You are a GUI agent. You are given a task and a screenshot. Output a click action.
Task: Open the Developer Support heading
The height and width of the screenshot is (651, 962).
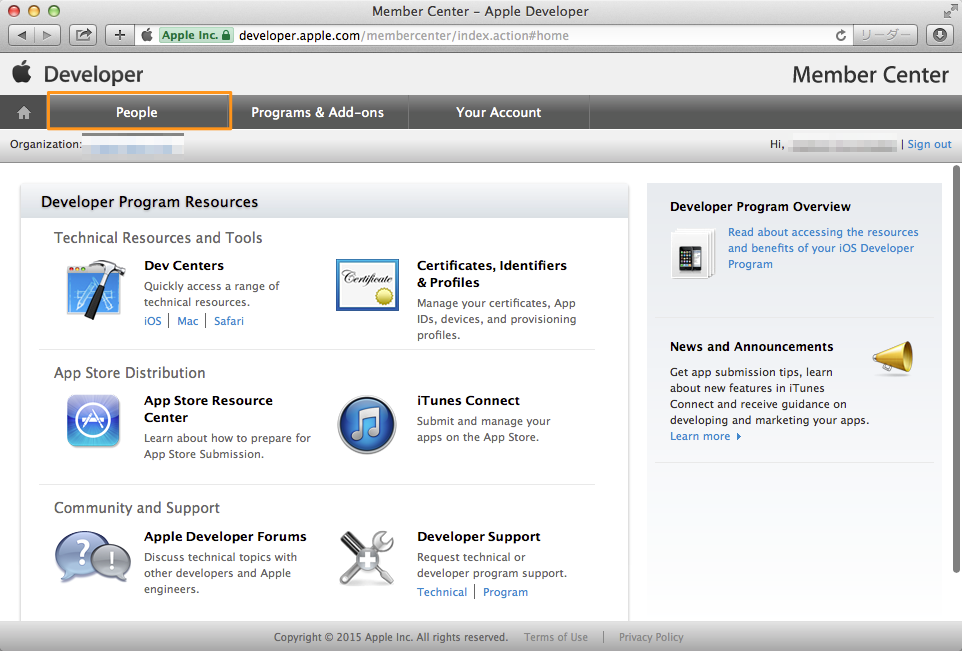(479, 536)
